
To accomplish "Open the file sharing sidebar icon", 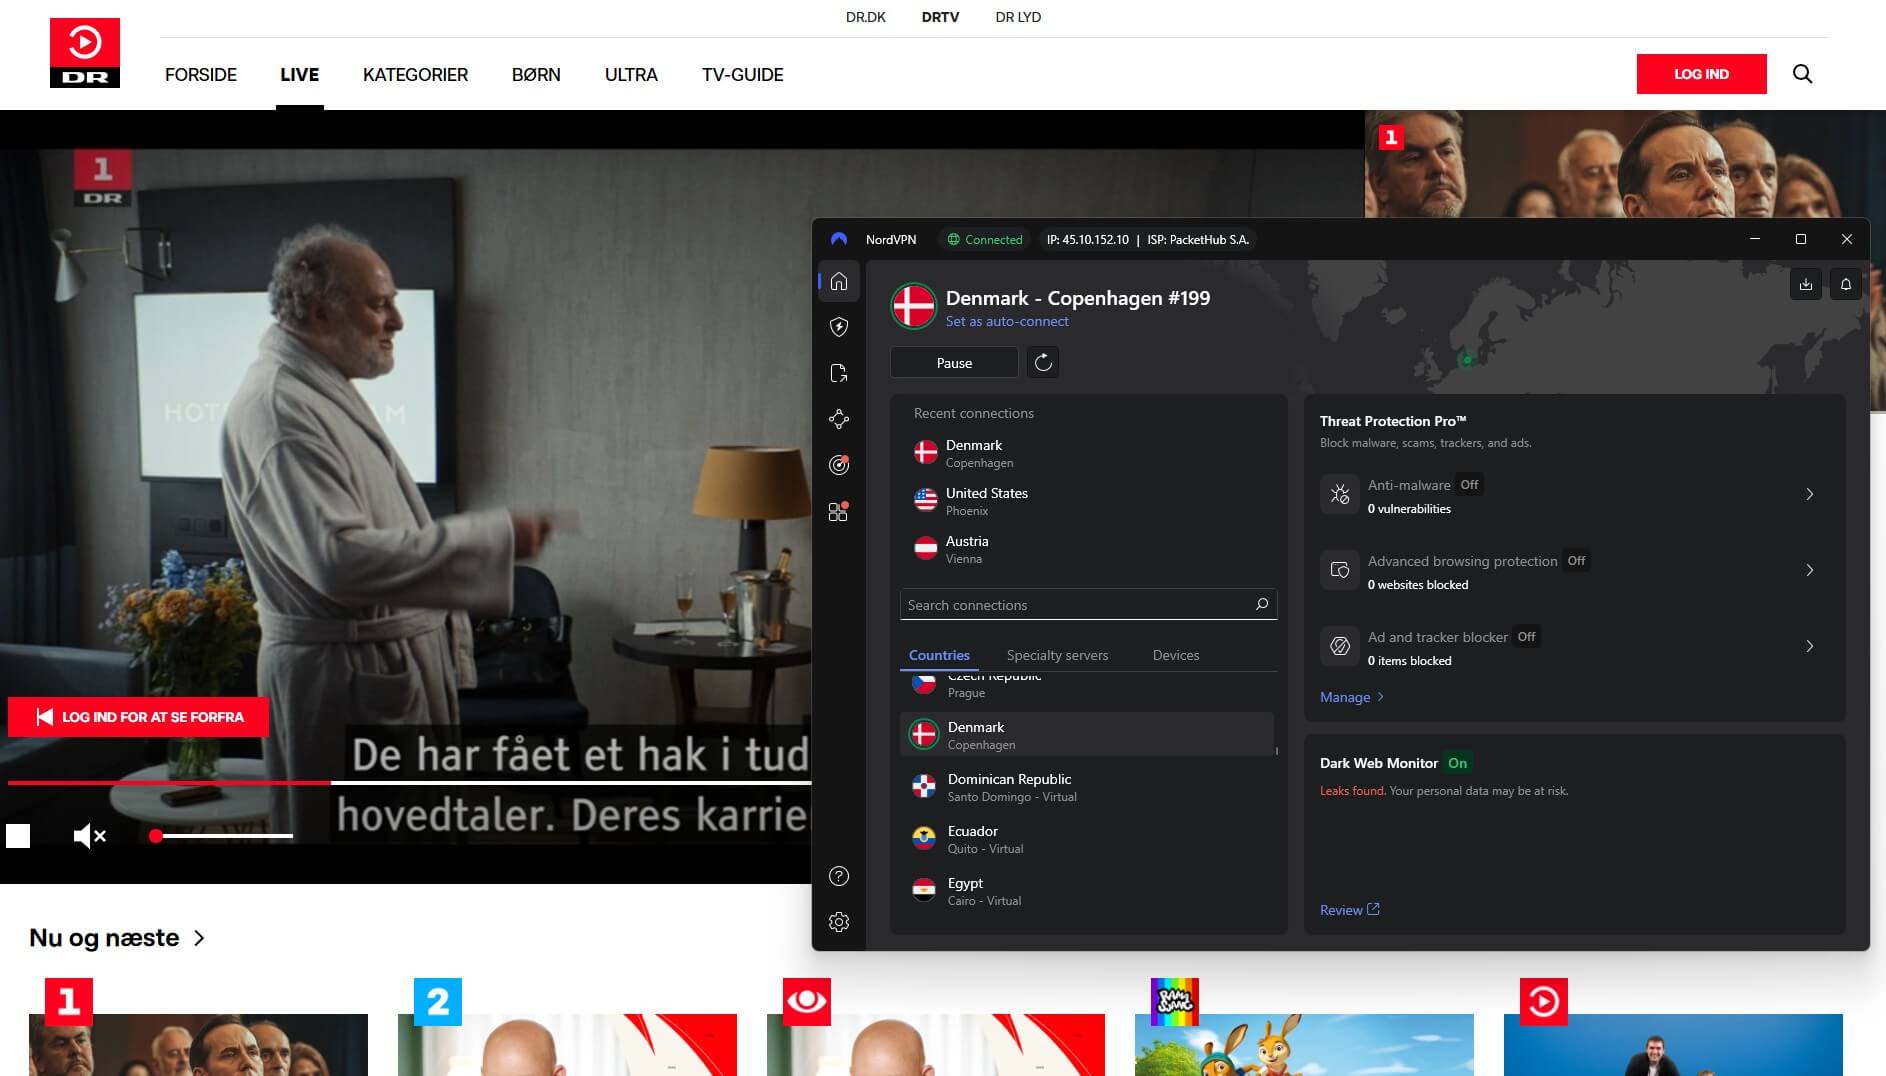I will (x=839, y=373).
